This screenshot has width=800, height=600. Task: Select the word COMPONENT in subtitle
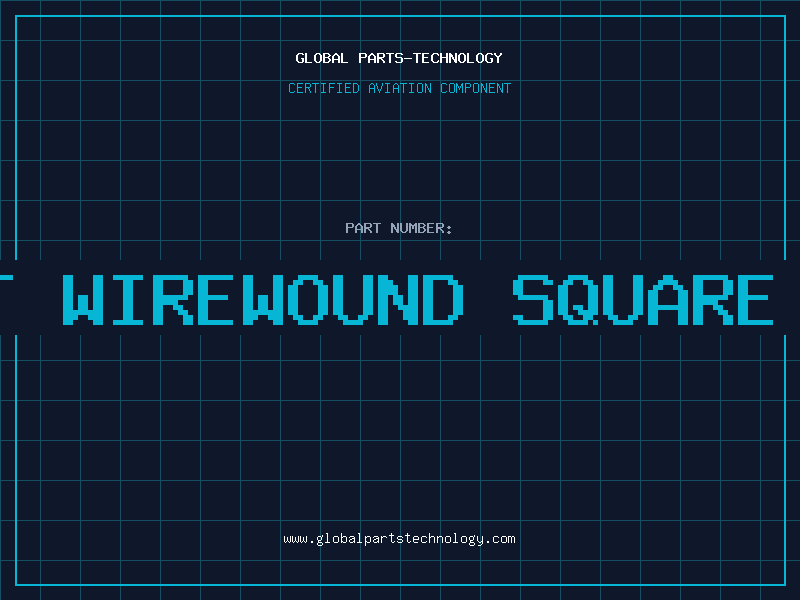pos(476,88)
